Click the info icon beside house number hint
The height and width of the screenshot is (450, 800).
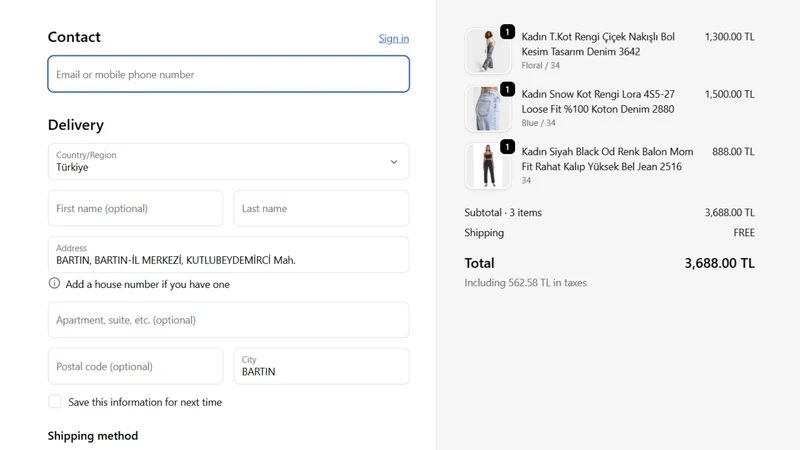tap(54, 283)
